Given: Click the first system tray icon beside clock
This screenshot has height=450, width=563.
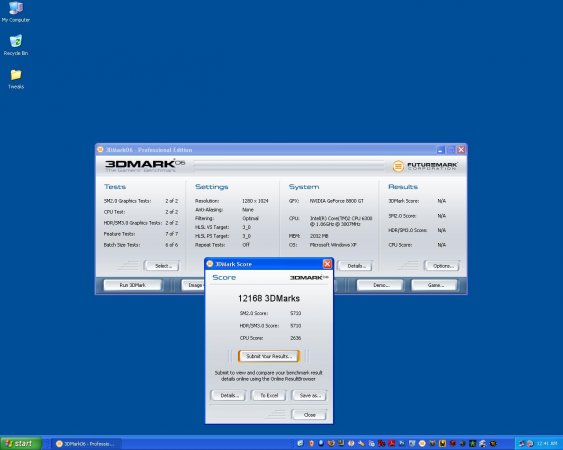Looking at the screenshot, I should tap(522, 444).
